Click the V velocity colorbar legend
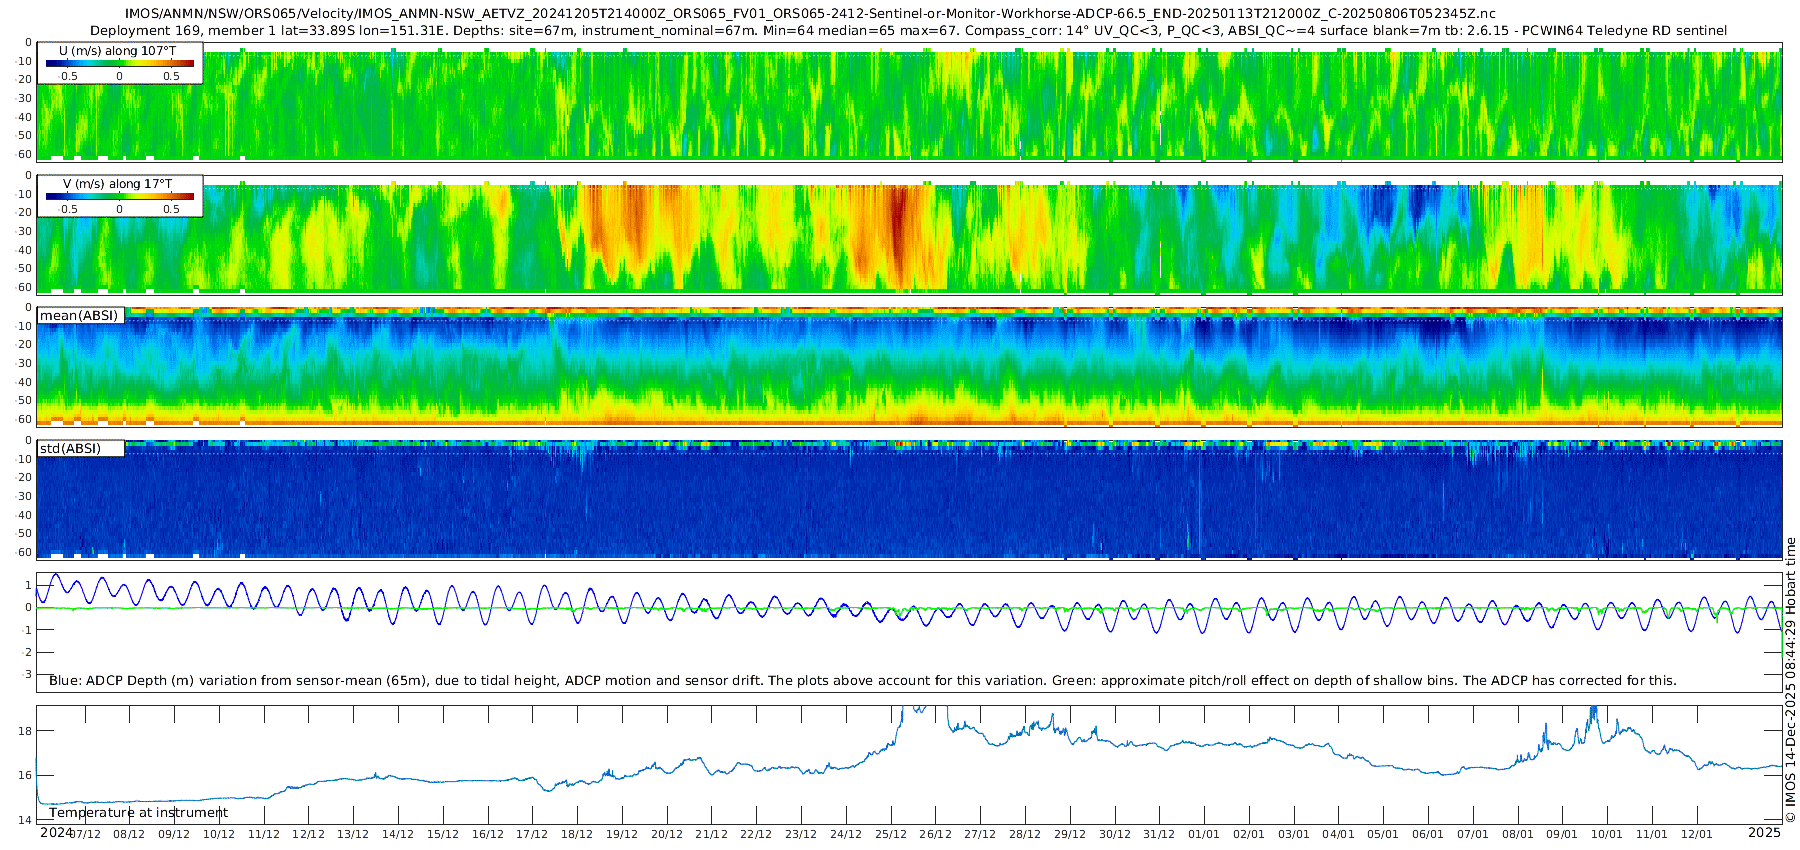Viewport: 1800px width, 850px height. tap(120, 197)
